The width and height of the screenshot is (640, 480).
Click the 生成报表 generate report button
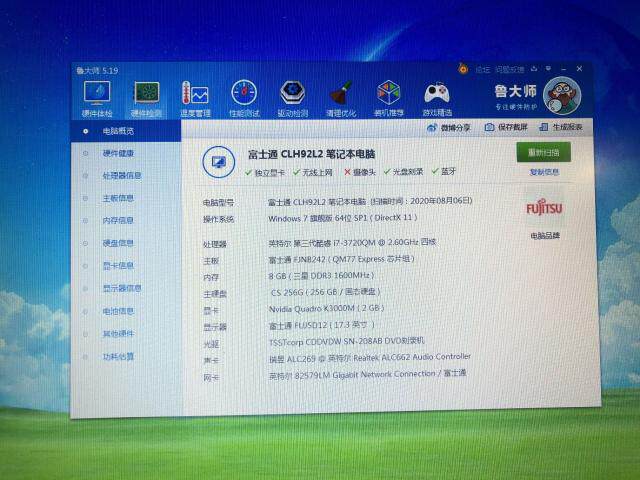click(561, 127)
